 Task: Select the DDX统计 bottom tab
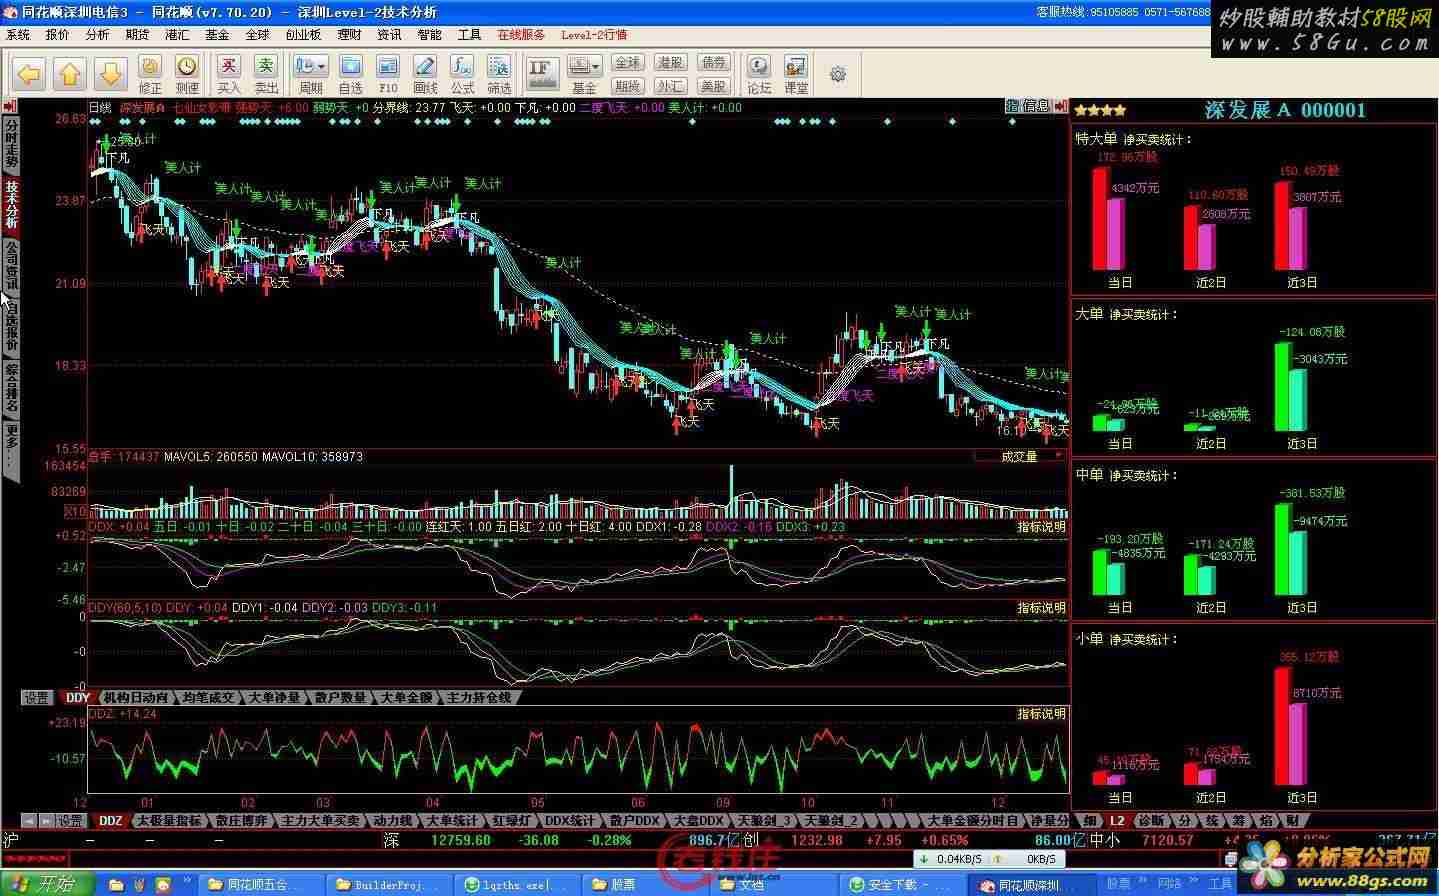tap(570, 820)
